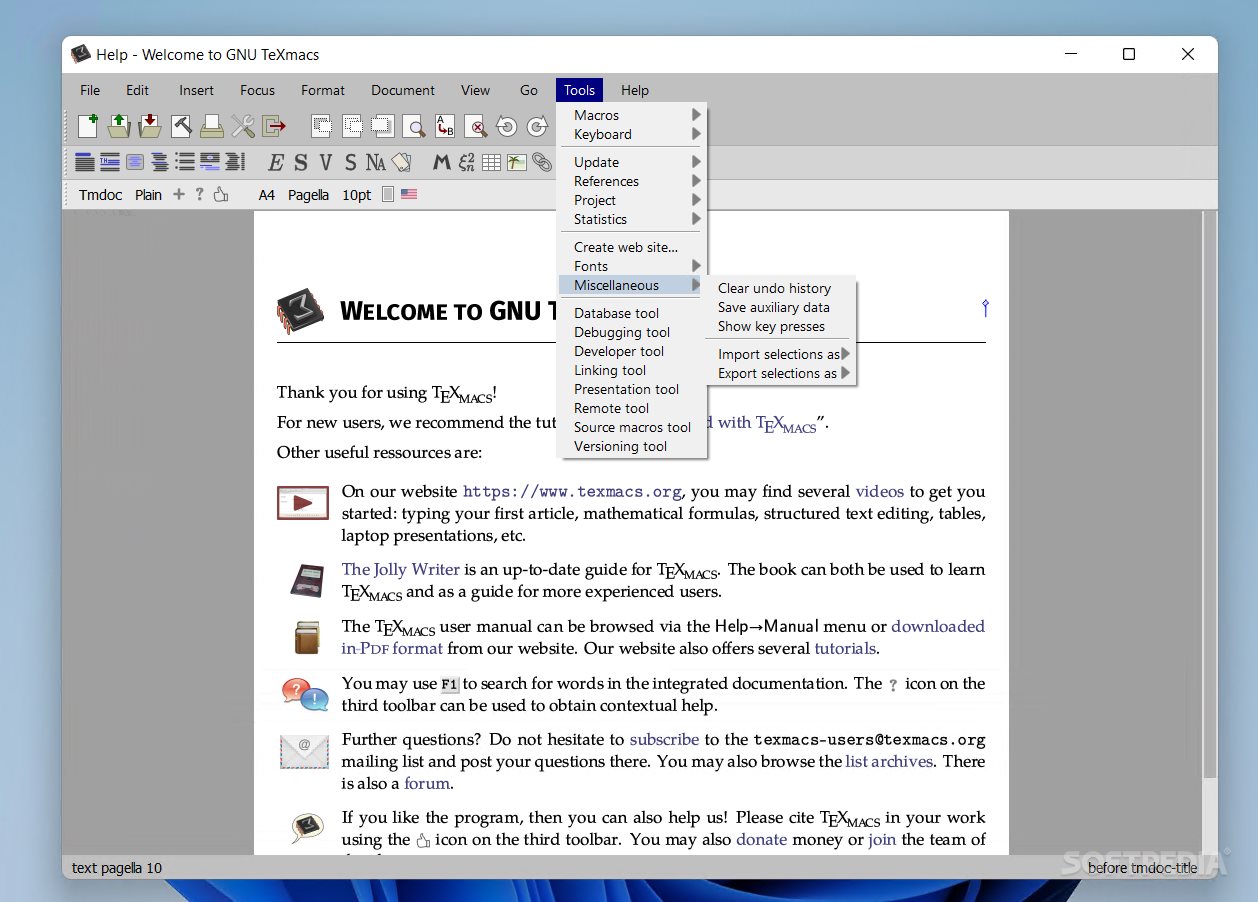This screenshot has height=902, width=1258.
Task: Click the vertical scrollbar thumb
Action: tap(1209, 495)
